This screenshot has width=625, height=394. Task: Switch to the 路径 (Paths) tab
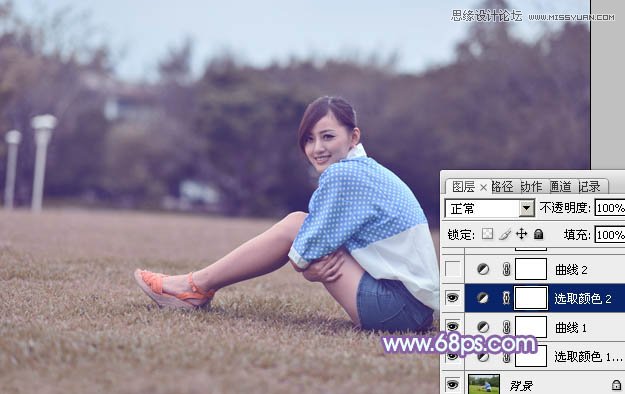point(502,186)
